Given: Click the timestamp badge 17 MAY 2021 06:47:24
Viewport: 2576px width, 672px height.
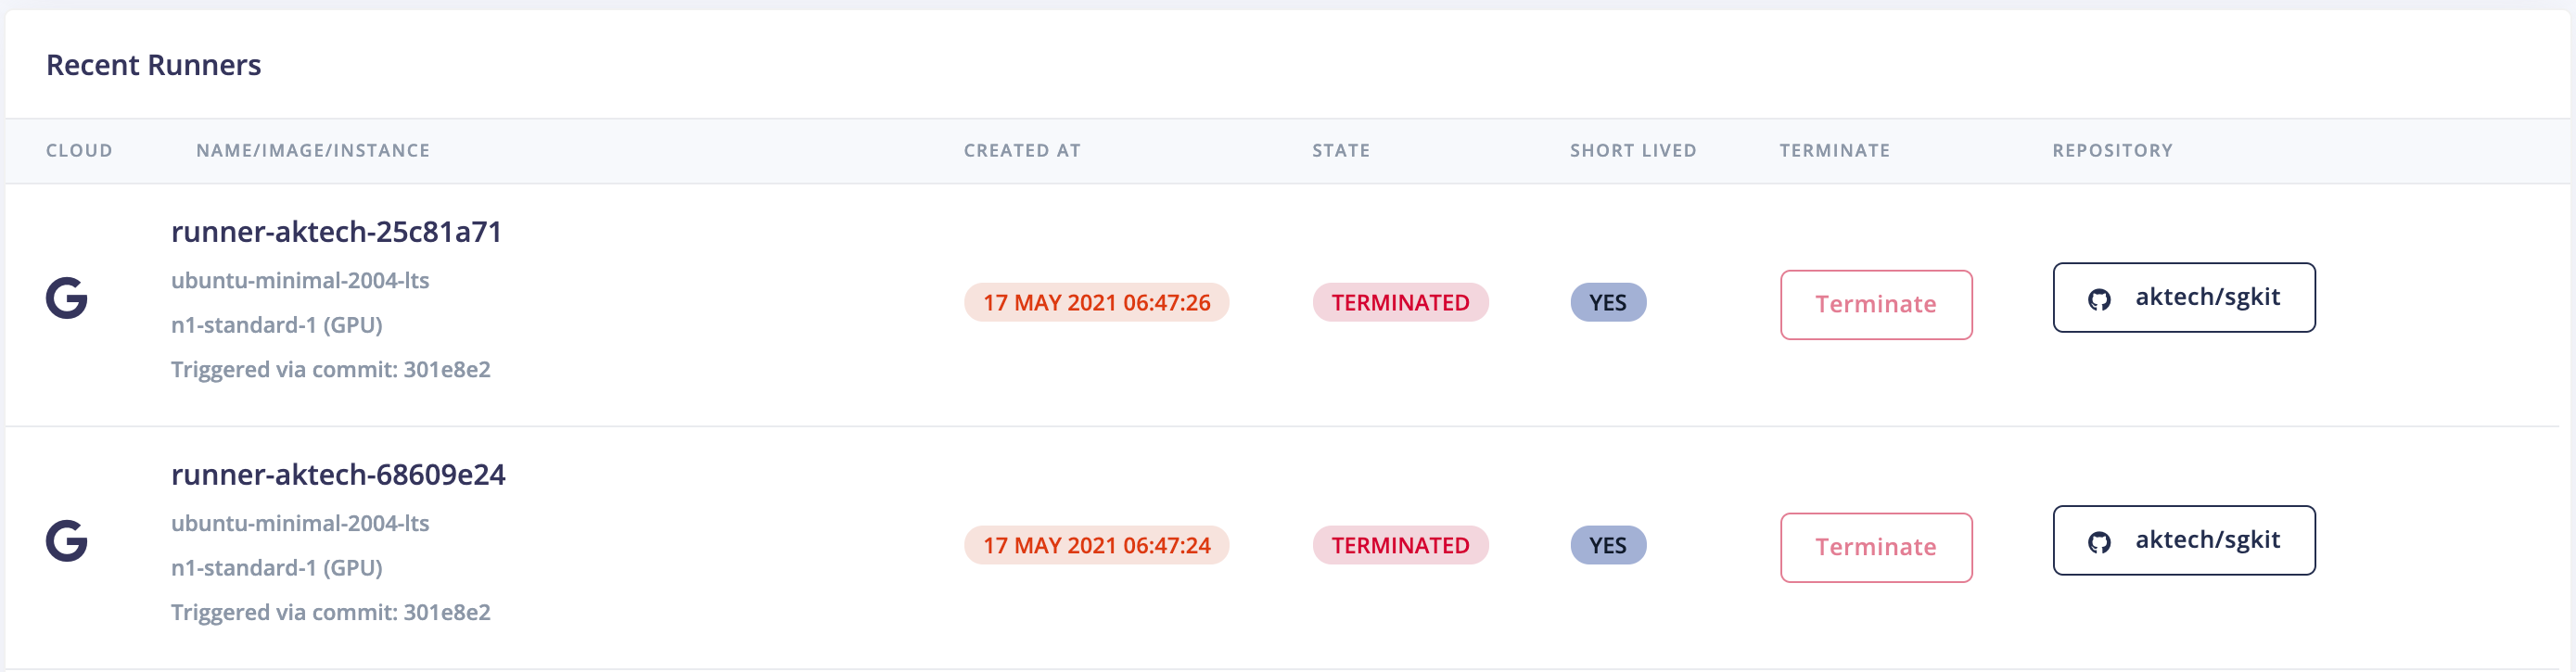Looking at the screenshot, I should pyautogui.click(x=1095, y=545).
